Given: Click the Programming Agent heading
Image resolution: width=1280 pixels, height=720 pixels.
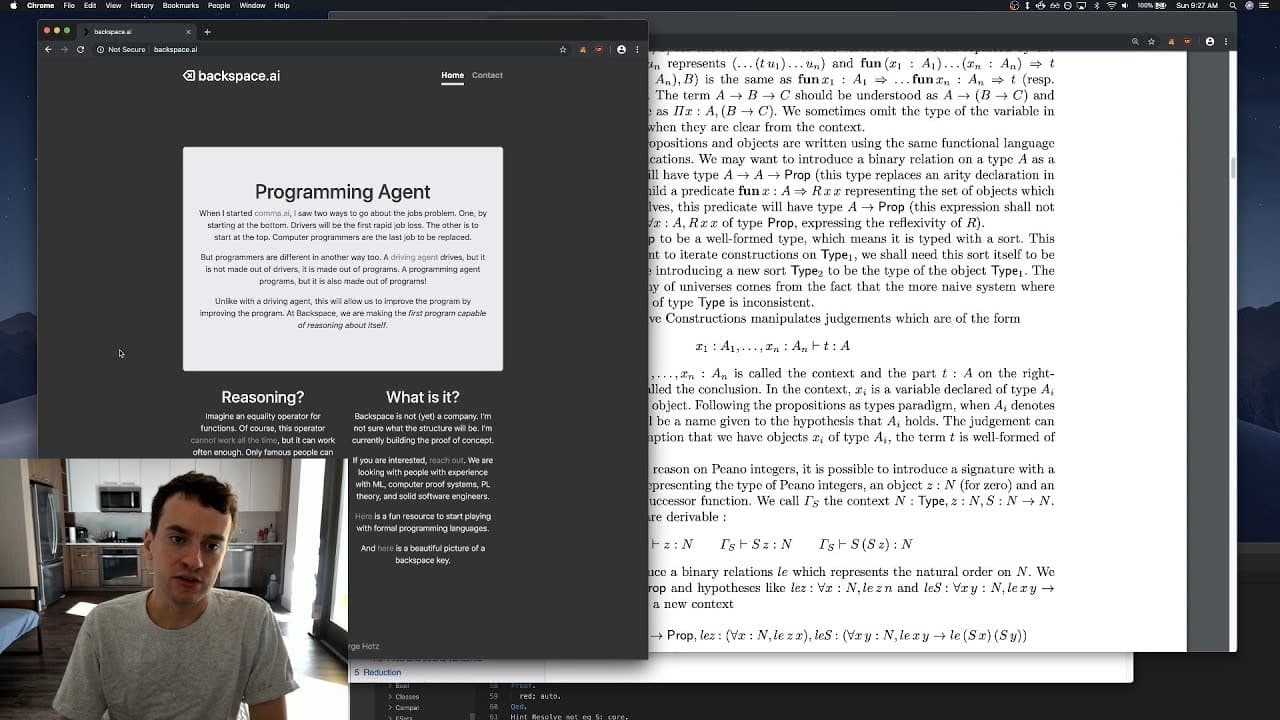Looking at the screenshot, I should [342, 192].
